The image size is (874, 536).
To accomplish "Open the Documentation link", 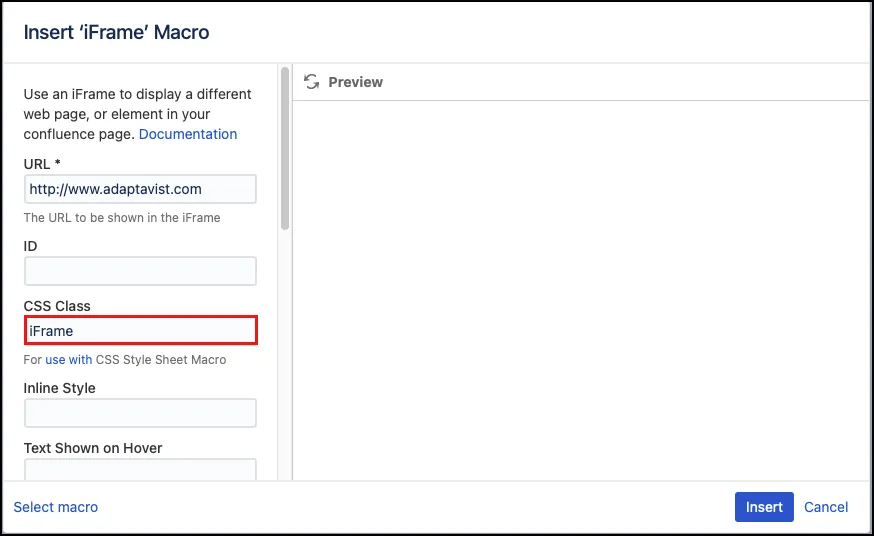I will pyautogui.click(x=188, y=134).
